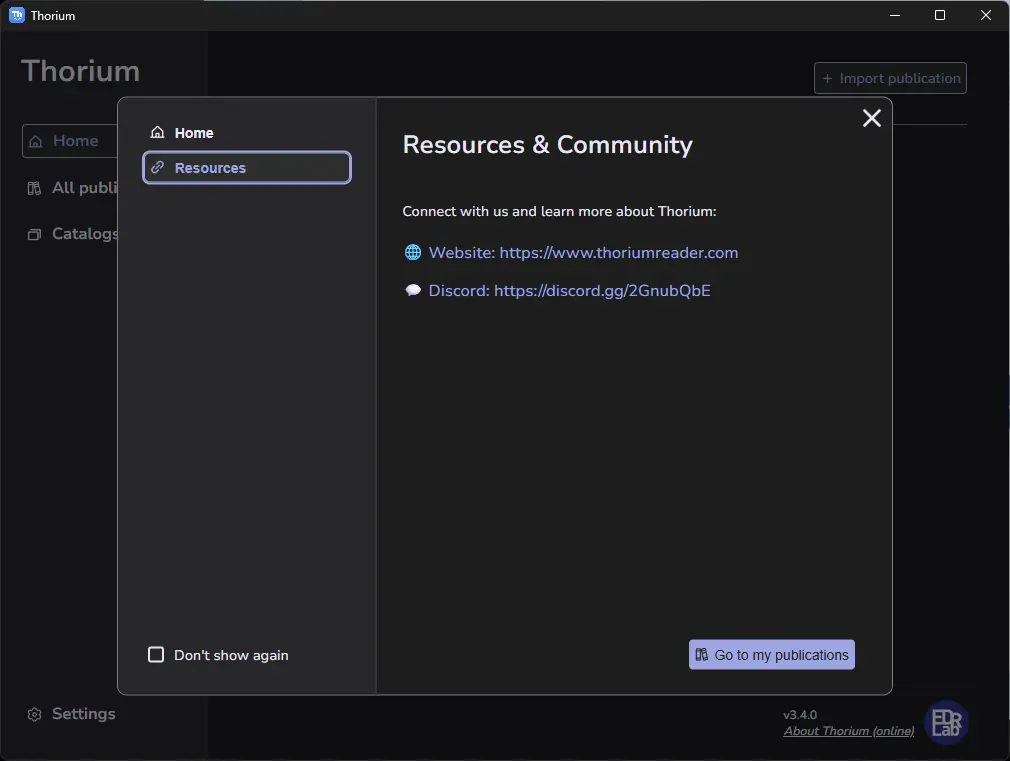Click the Resources & Community heading
Image resolution: width=1010 pixels, height=761 pixels.
coord(548,145)
